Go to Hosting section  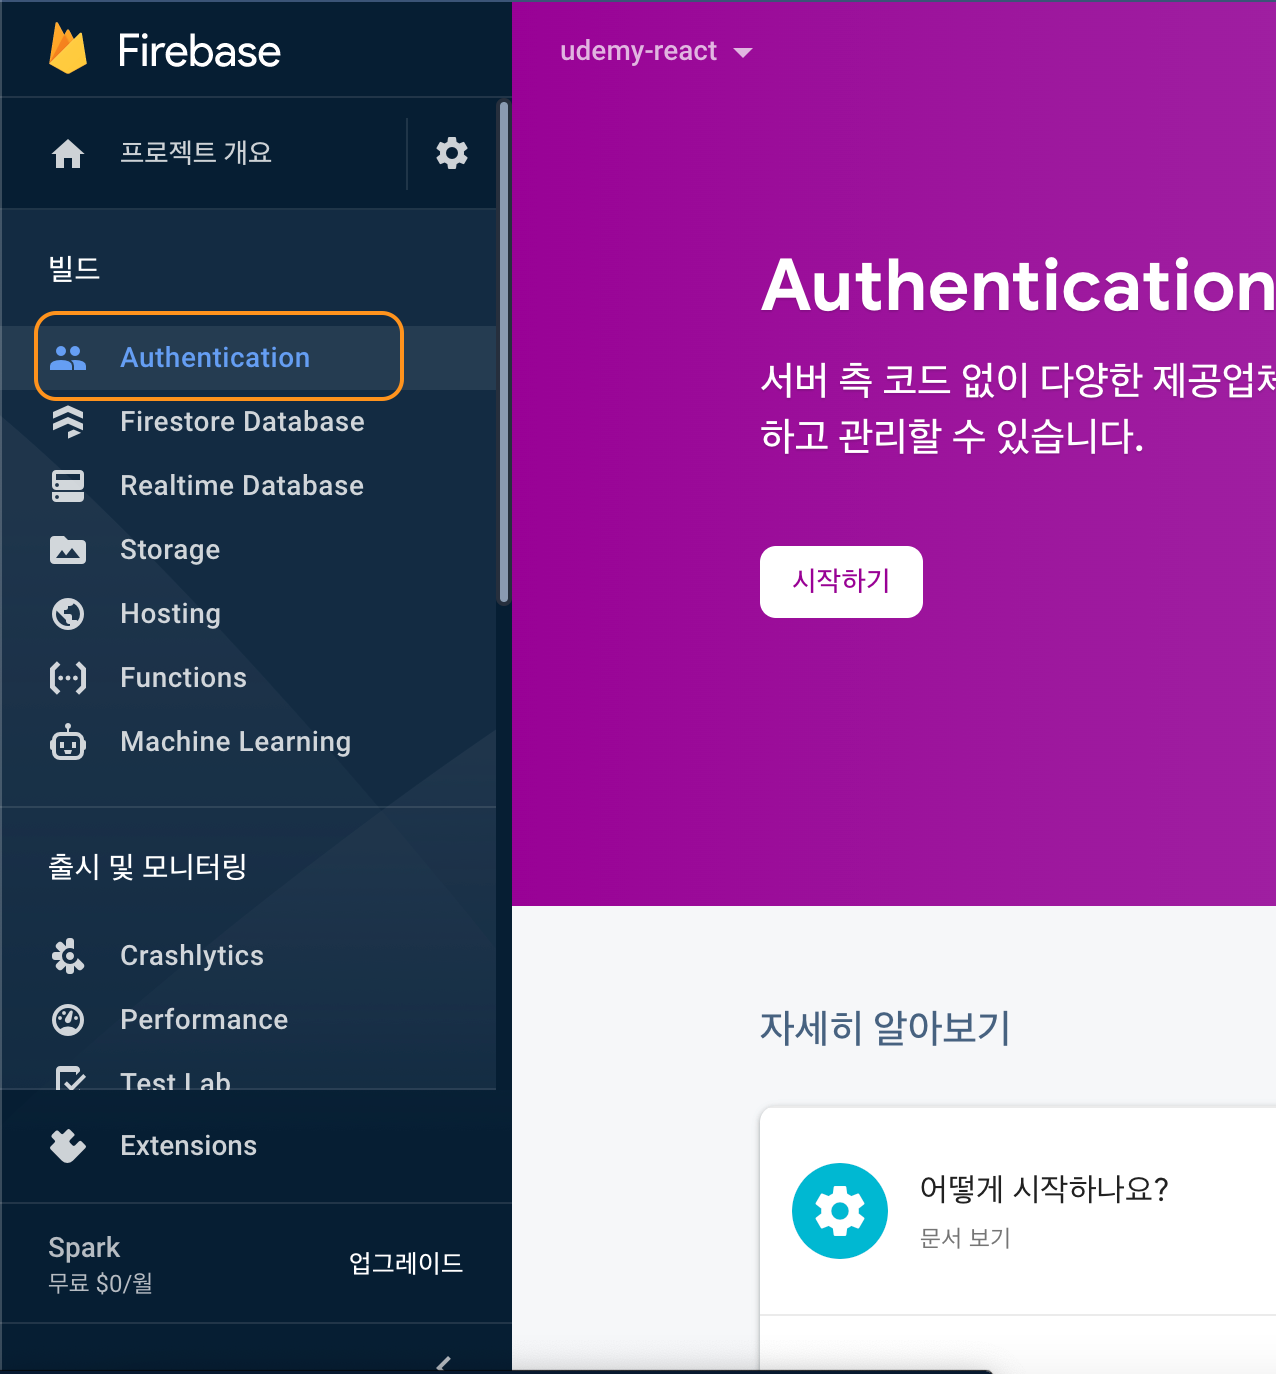tap(248, 614)
